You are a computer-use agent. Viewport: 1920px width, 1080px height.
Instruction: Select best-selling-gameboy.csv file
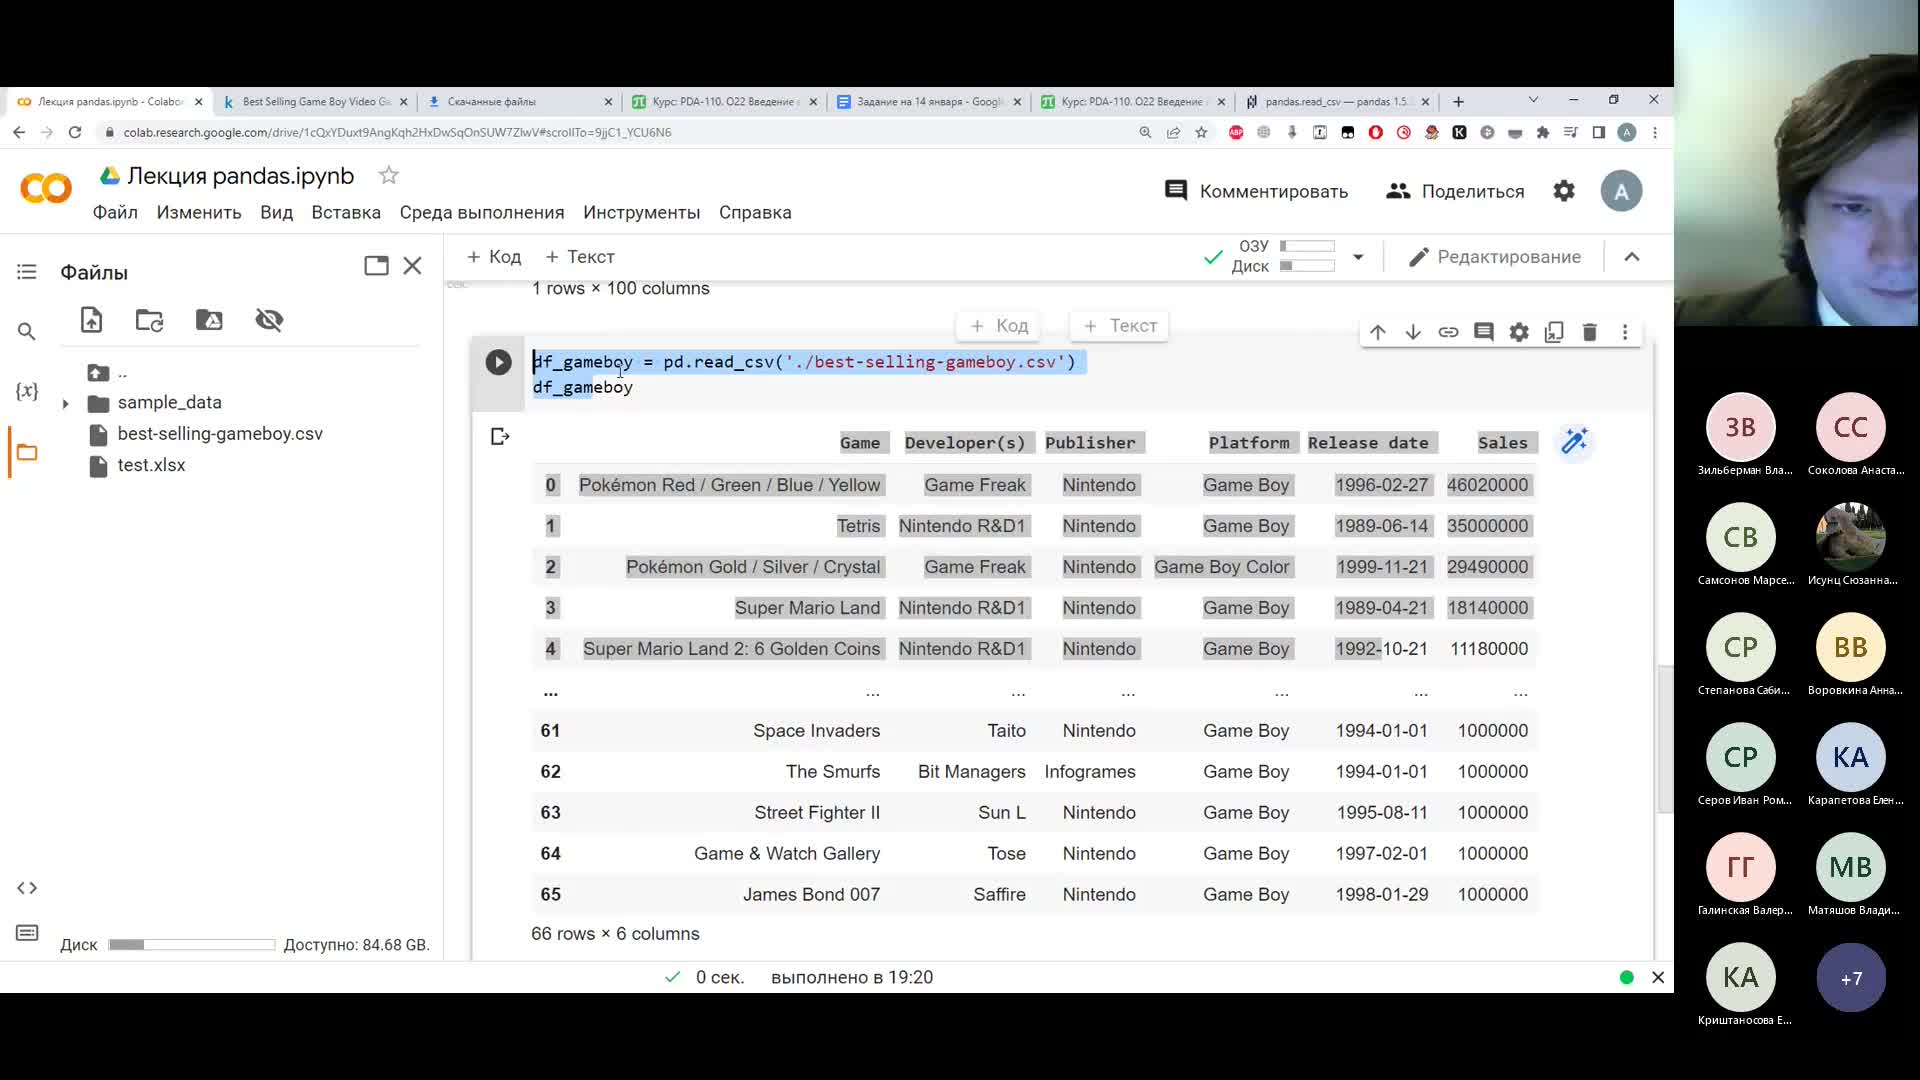pyautogui.click(x=220, y=434)
